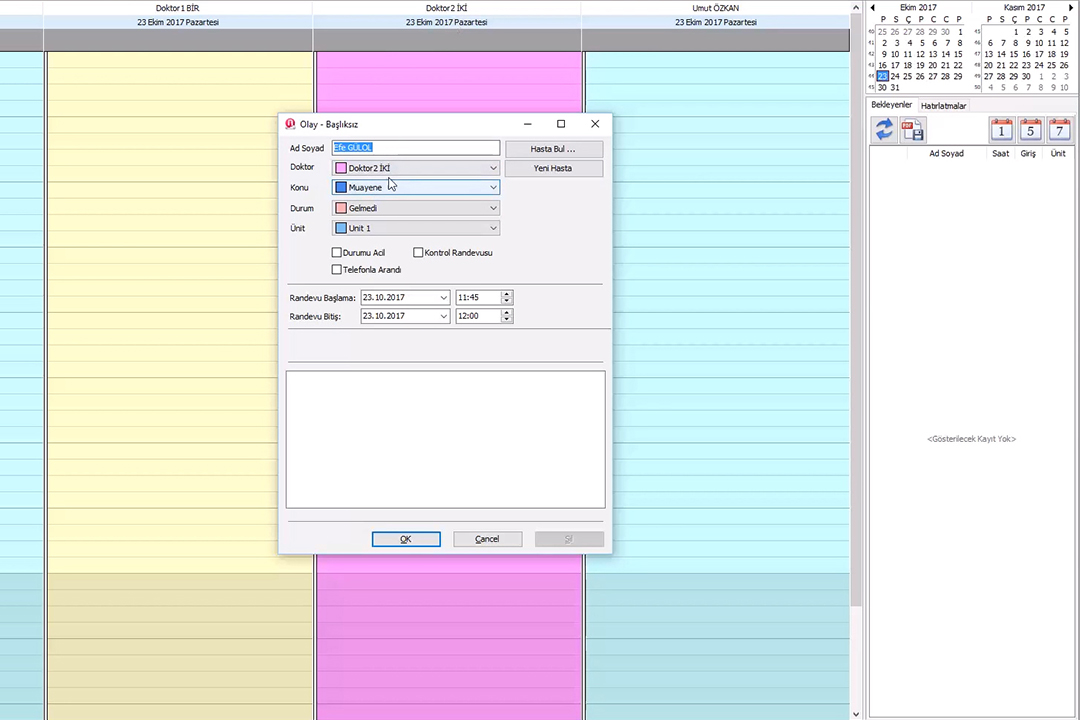Click the blue Muayene color swatch in Konu

pos(341,187)
